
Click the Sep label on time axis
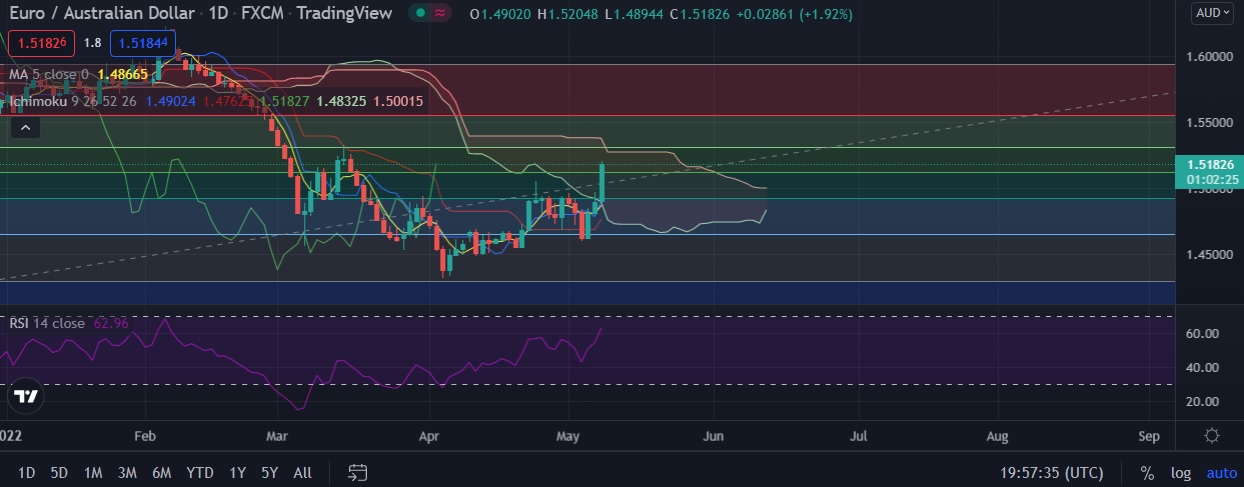[x=1149, y=436]
